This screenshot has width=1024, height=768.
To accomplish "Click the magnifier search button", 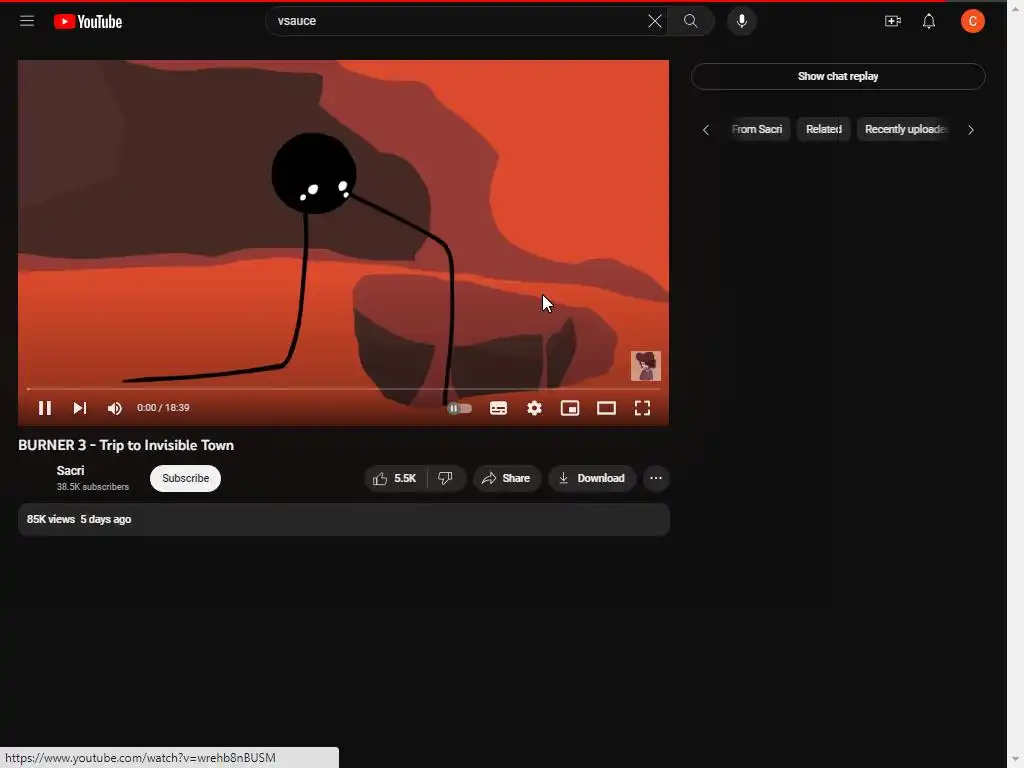I will (690, 21).
